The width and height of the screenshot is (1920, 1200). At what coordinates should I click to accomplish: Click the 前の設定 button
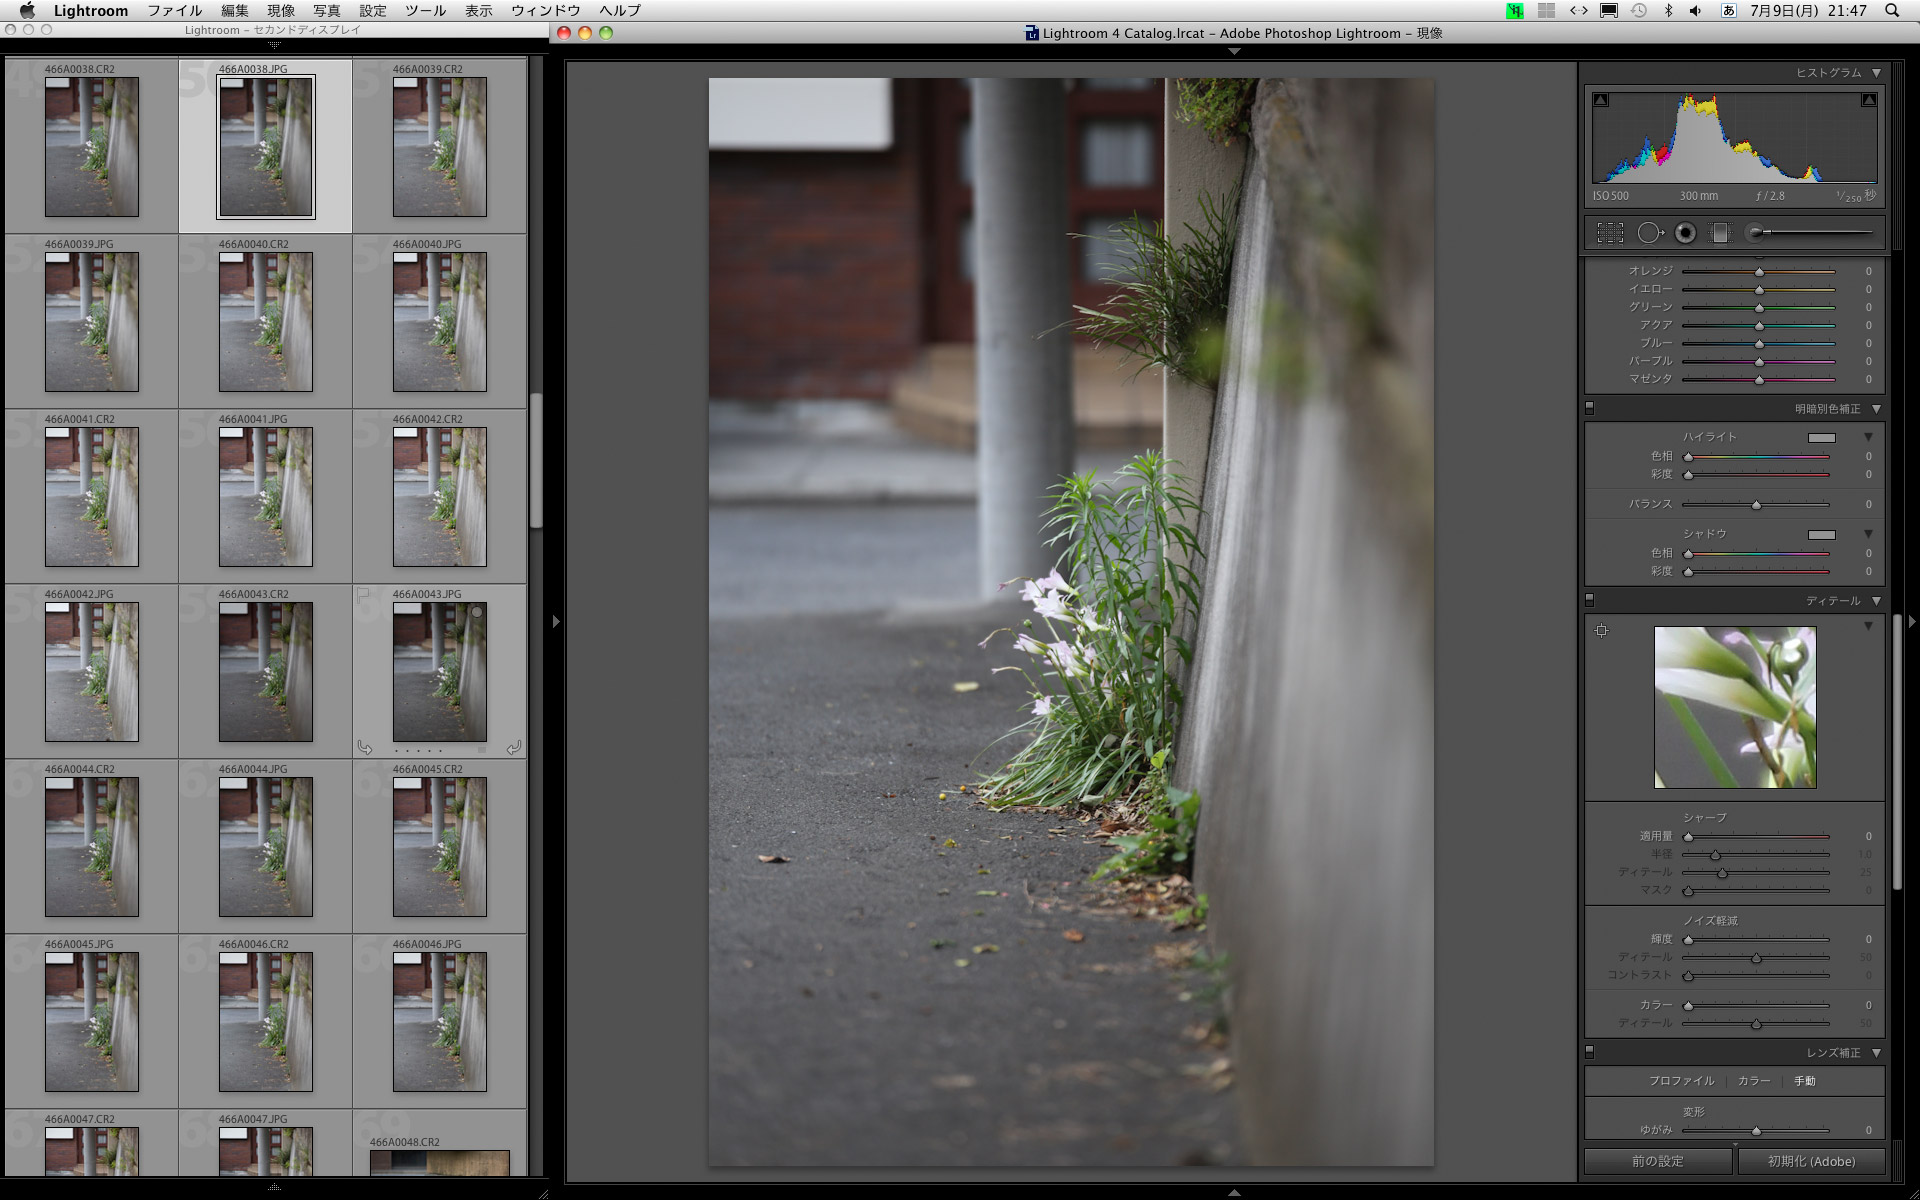tap(1658, 1161)
